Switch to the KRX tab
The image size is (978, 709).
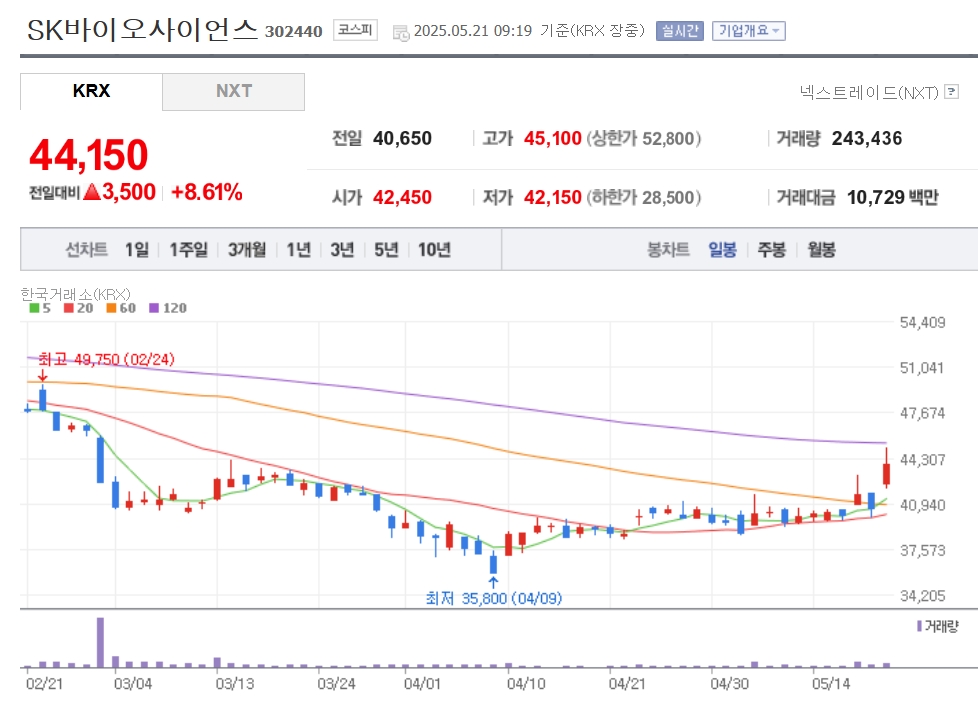91,91
